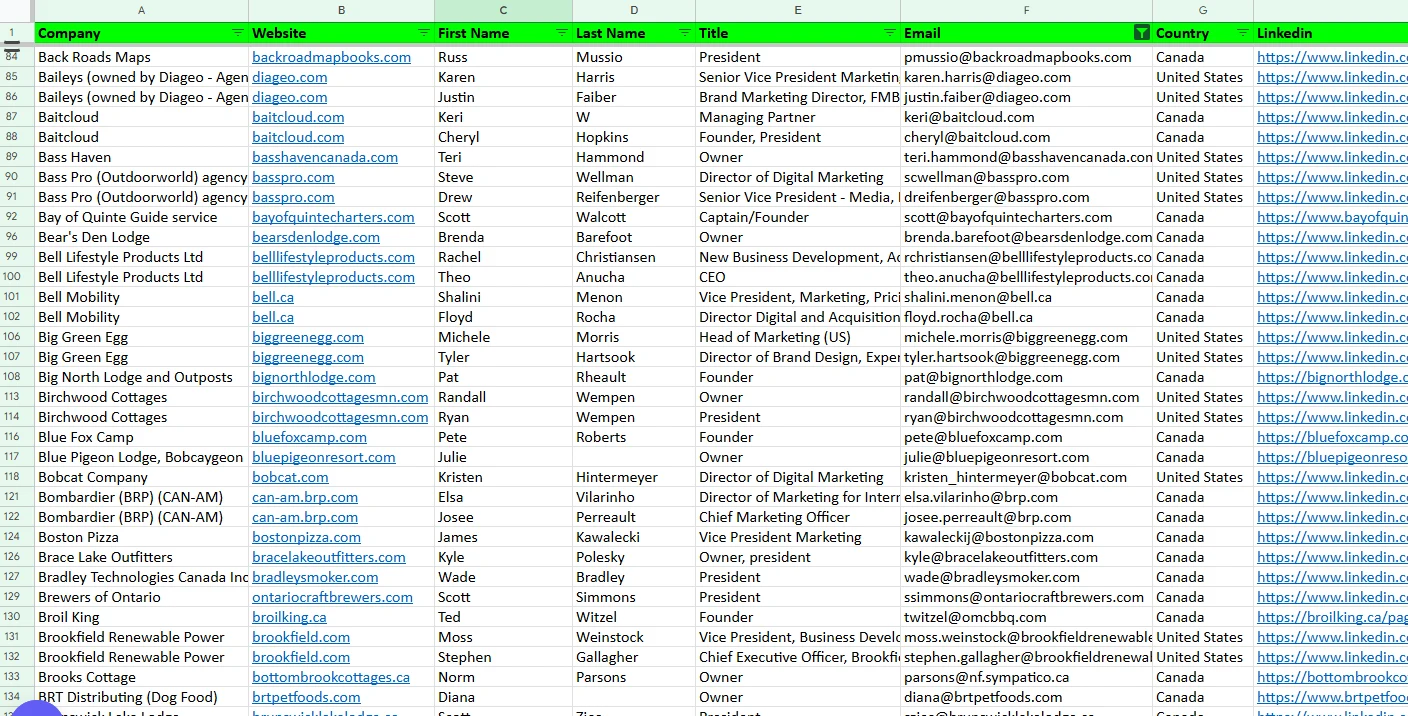Select cell 'Bay of Quinte Guide service'
Screen dimensions: 1408x716
(x=141, y=217)
